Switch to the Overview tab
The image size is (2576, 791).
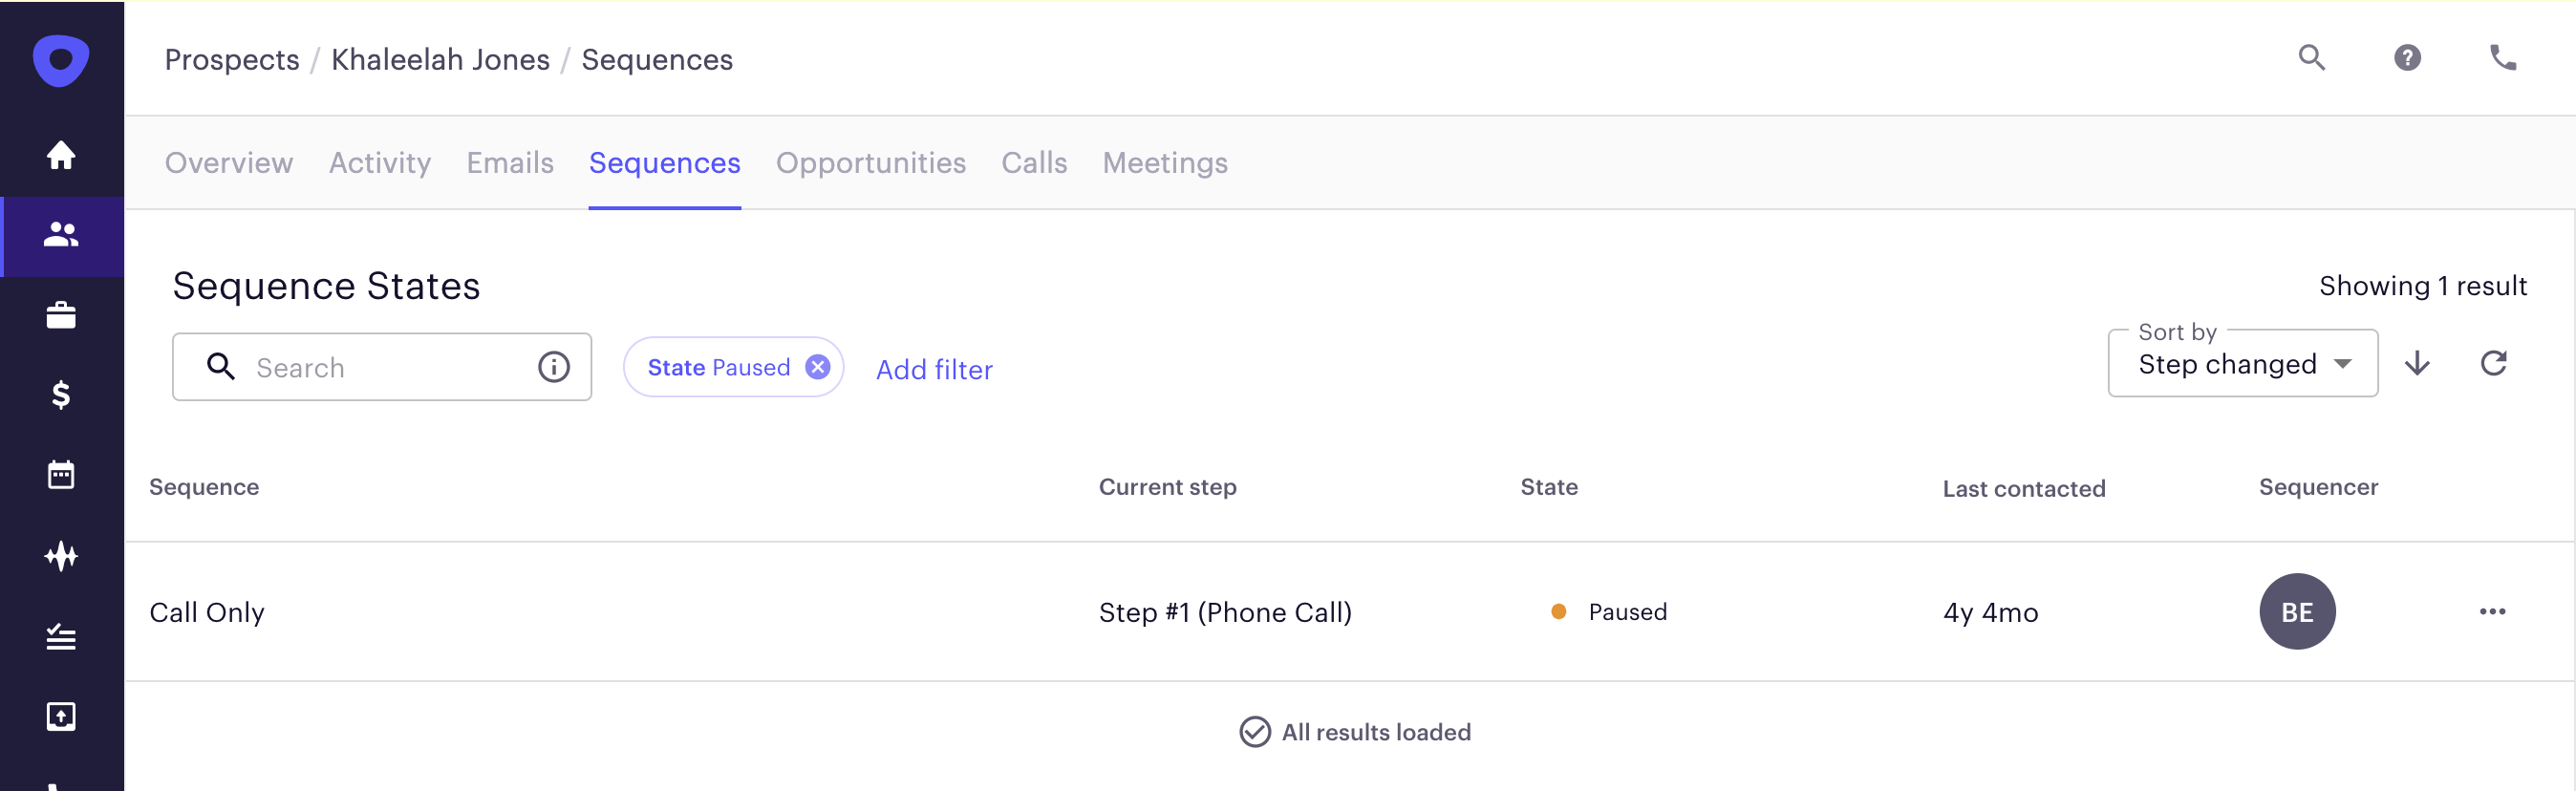(x=228, y=162)
